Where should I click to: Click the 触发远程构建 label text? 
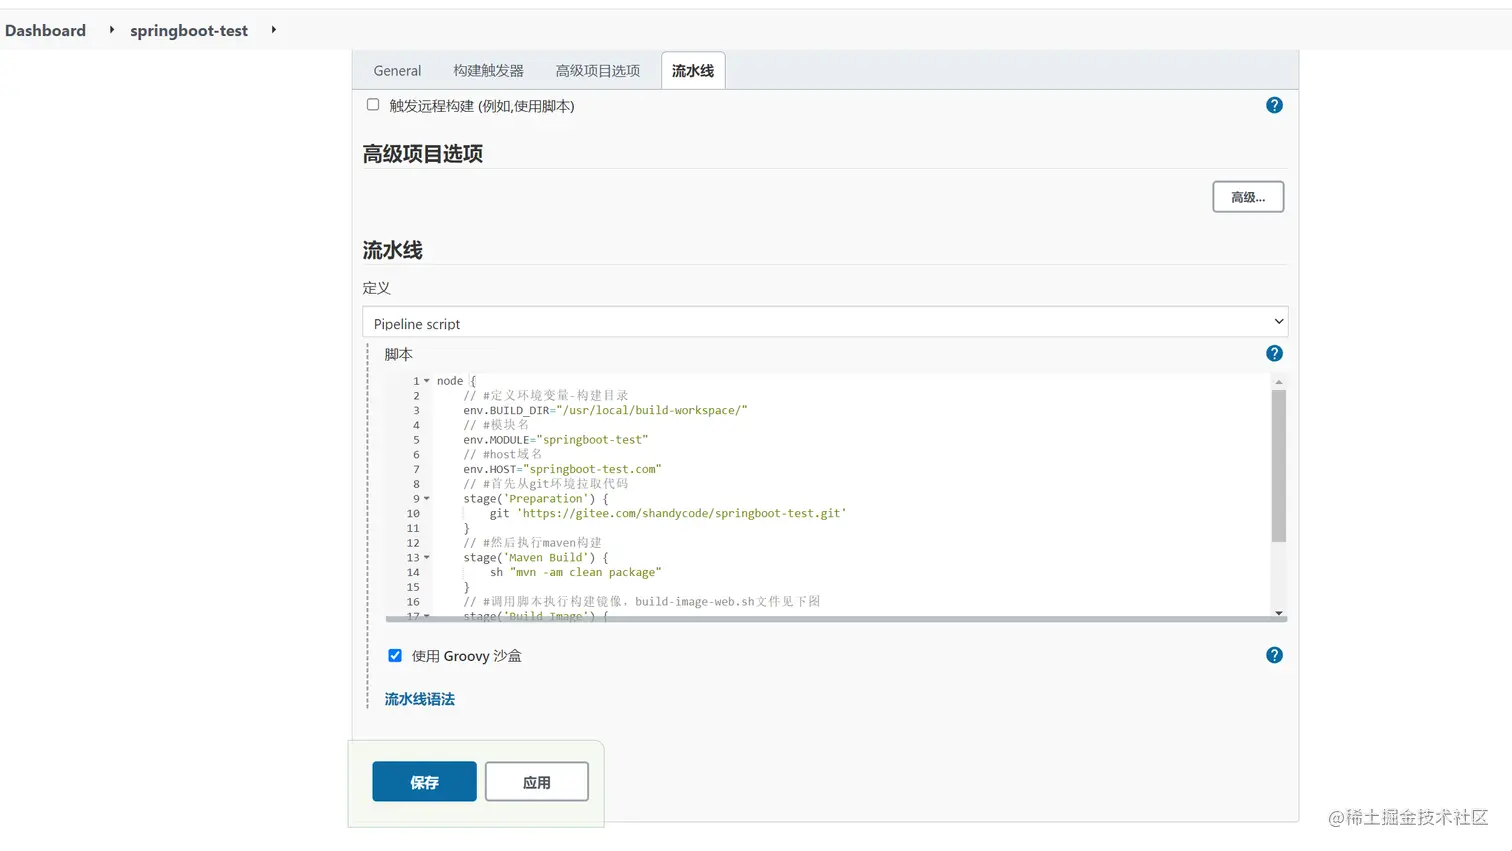[482, 106]
